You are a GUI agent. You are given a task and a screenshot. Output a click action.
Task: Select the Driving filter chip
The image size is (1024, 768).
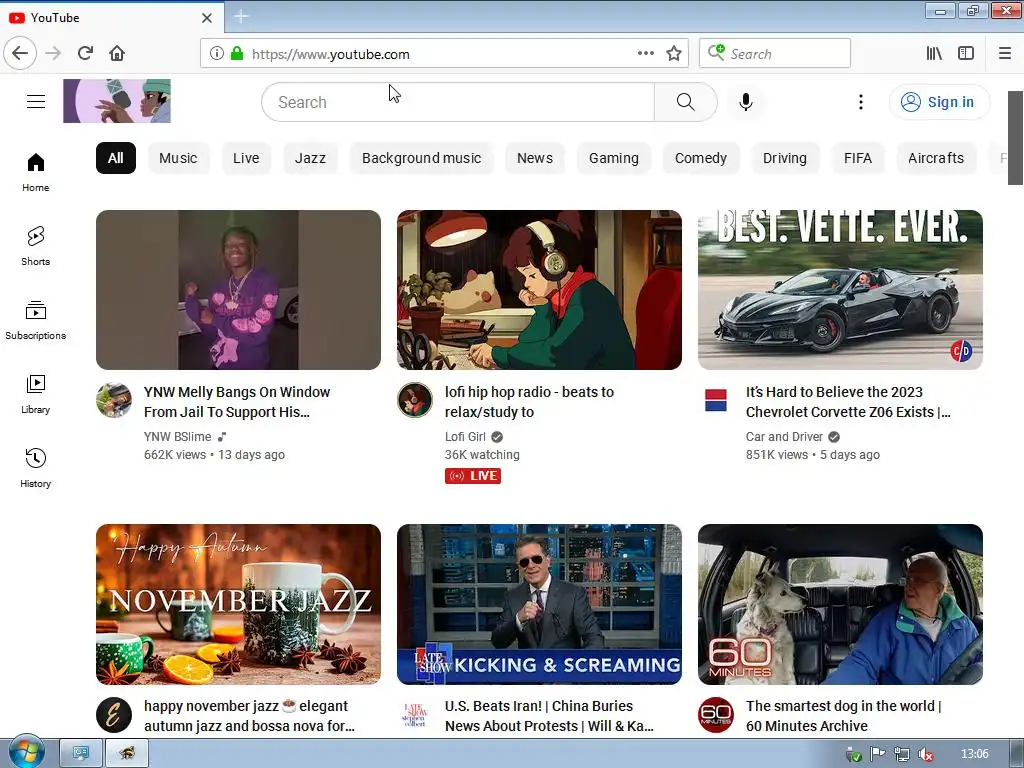(x=785, y=158)
